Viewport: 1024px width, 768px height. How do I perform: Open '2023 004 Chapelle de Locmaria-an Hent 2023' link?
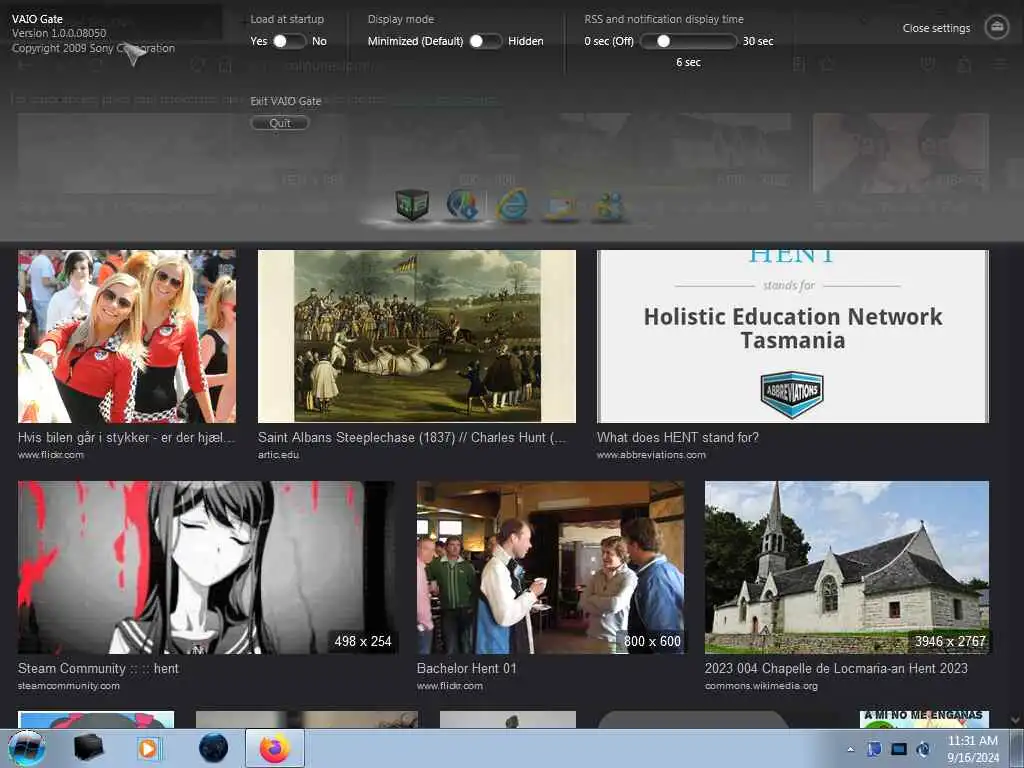(x=836, y=669)
